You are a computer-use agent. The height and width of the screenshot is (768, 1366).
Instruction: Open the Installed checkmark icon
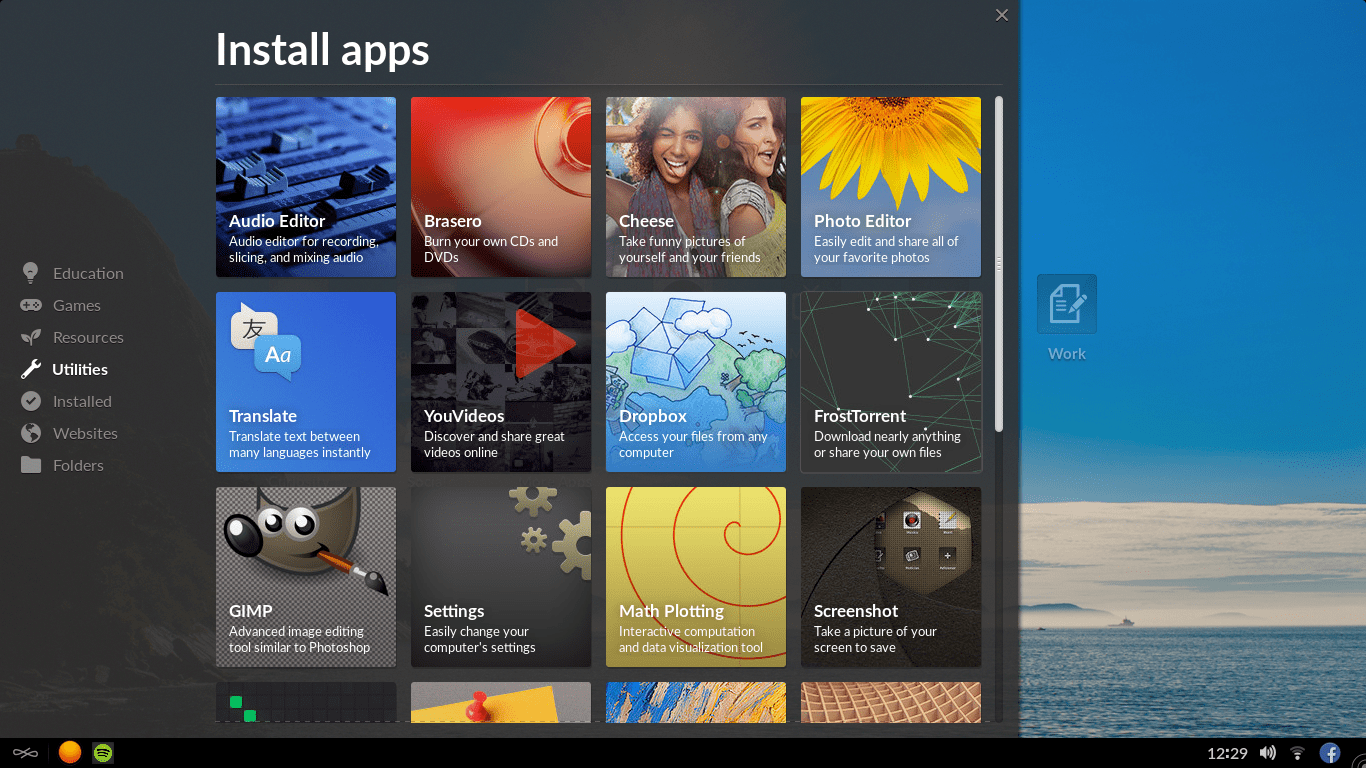pos(31,401)
